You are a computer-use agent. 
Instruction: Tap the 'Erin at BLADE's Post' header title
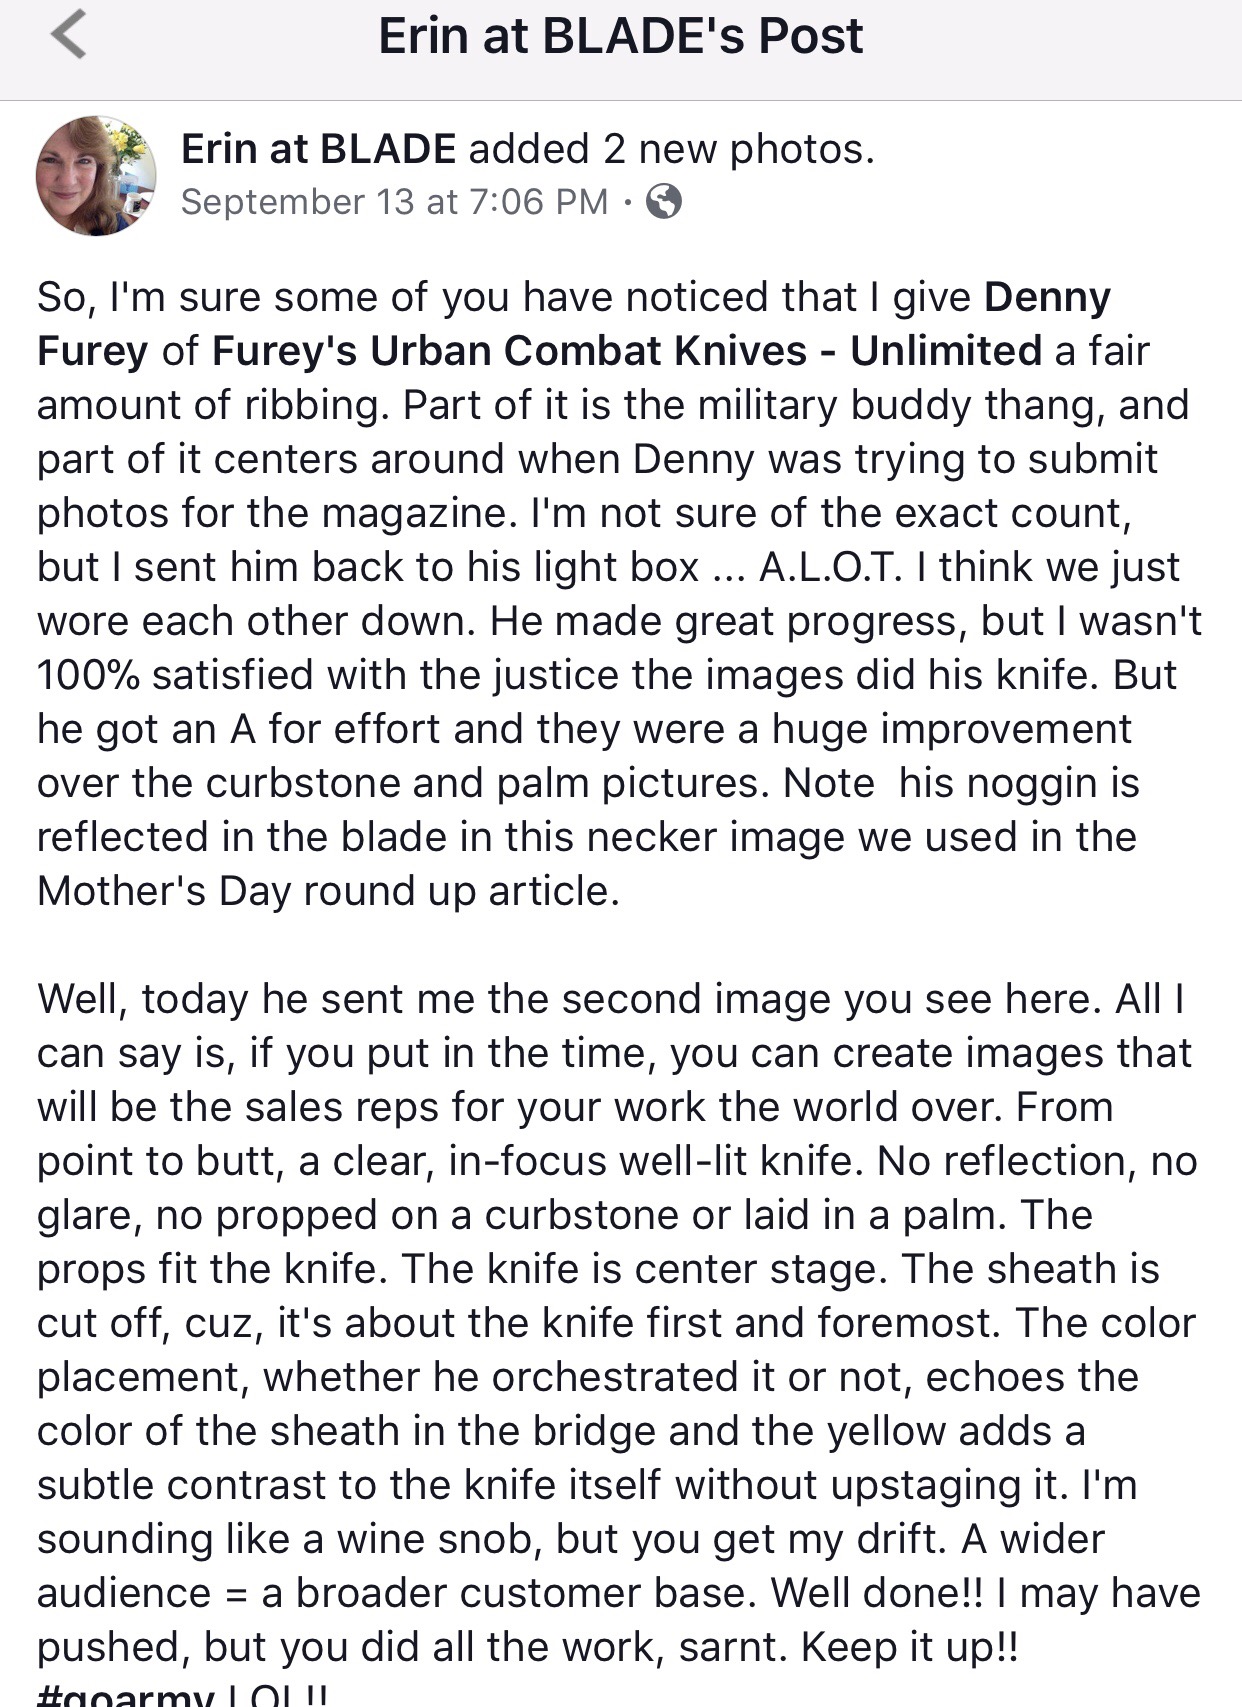tap(620, 36)
